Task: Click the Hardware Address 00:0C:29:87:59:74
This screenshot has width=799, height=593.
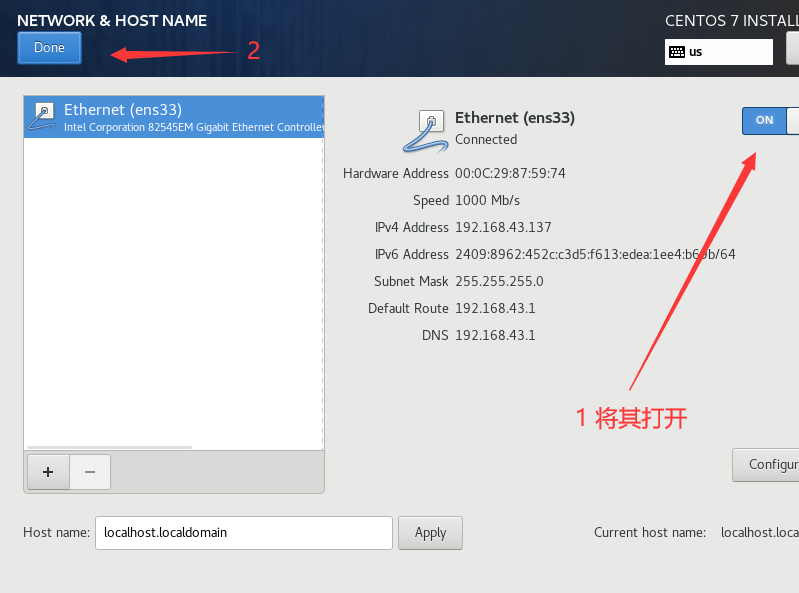Action: [x=510, y=173]
